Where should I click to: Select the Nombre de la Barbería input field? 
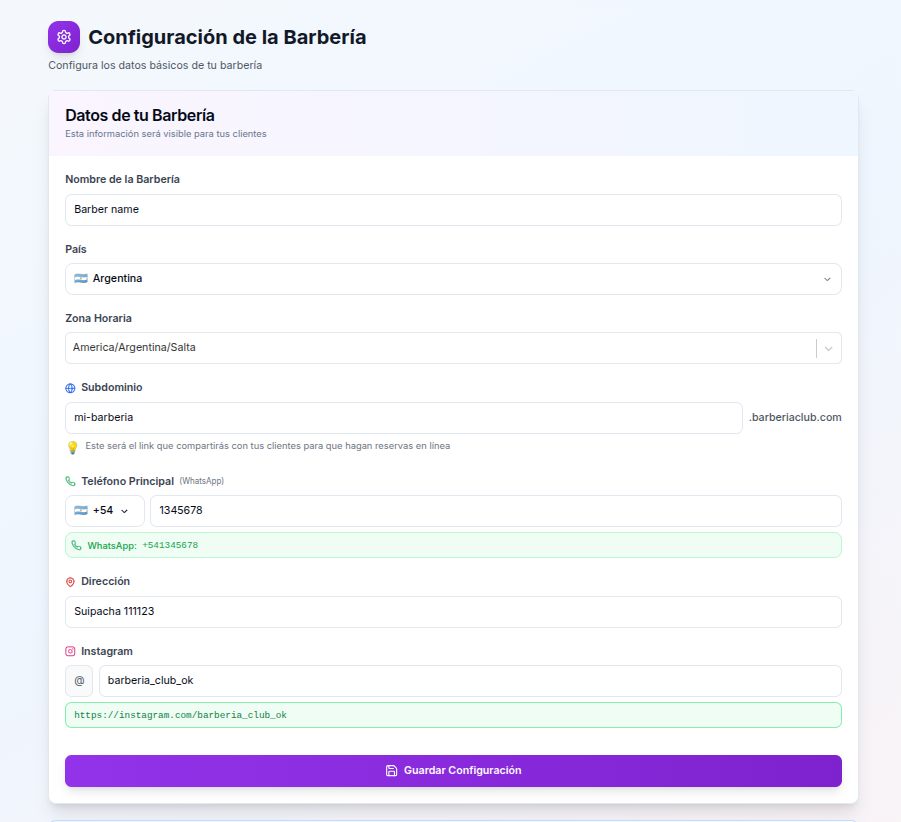point(452,210)
